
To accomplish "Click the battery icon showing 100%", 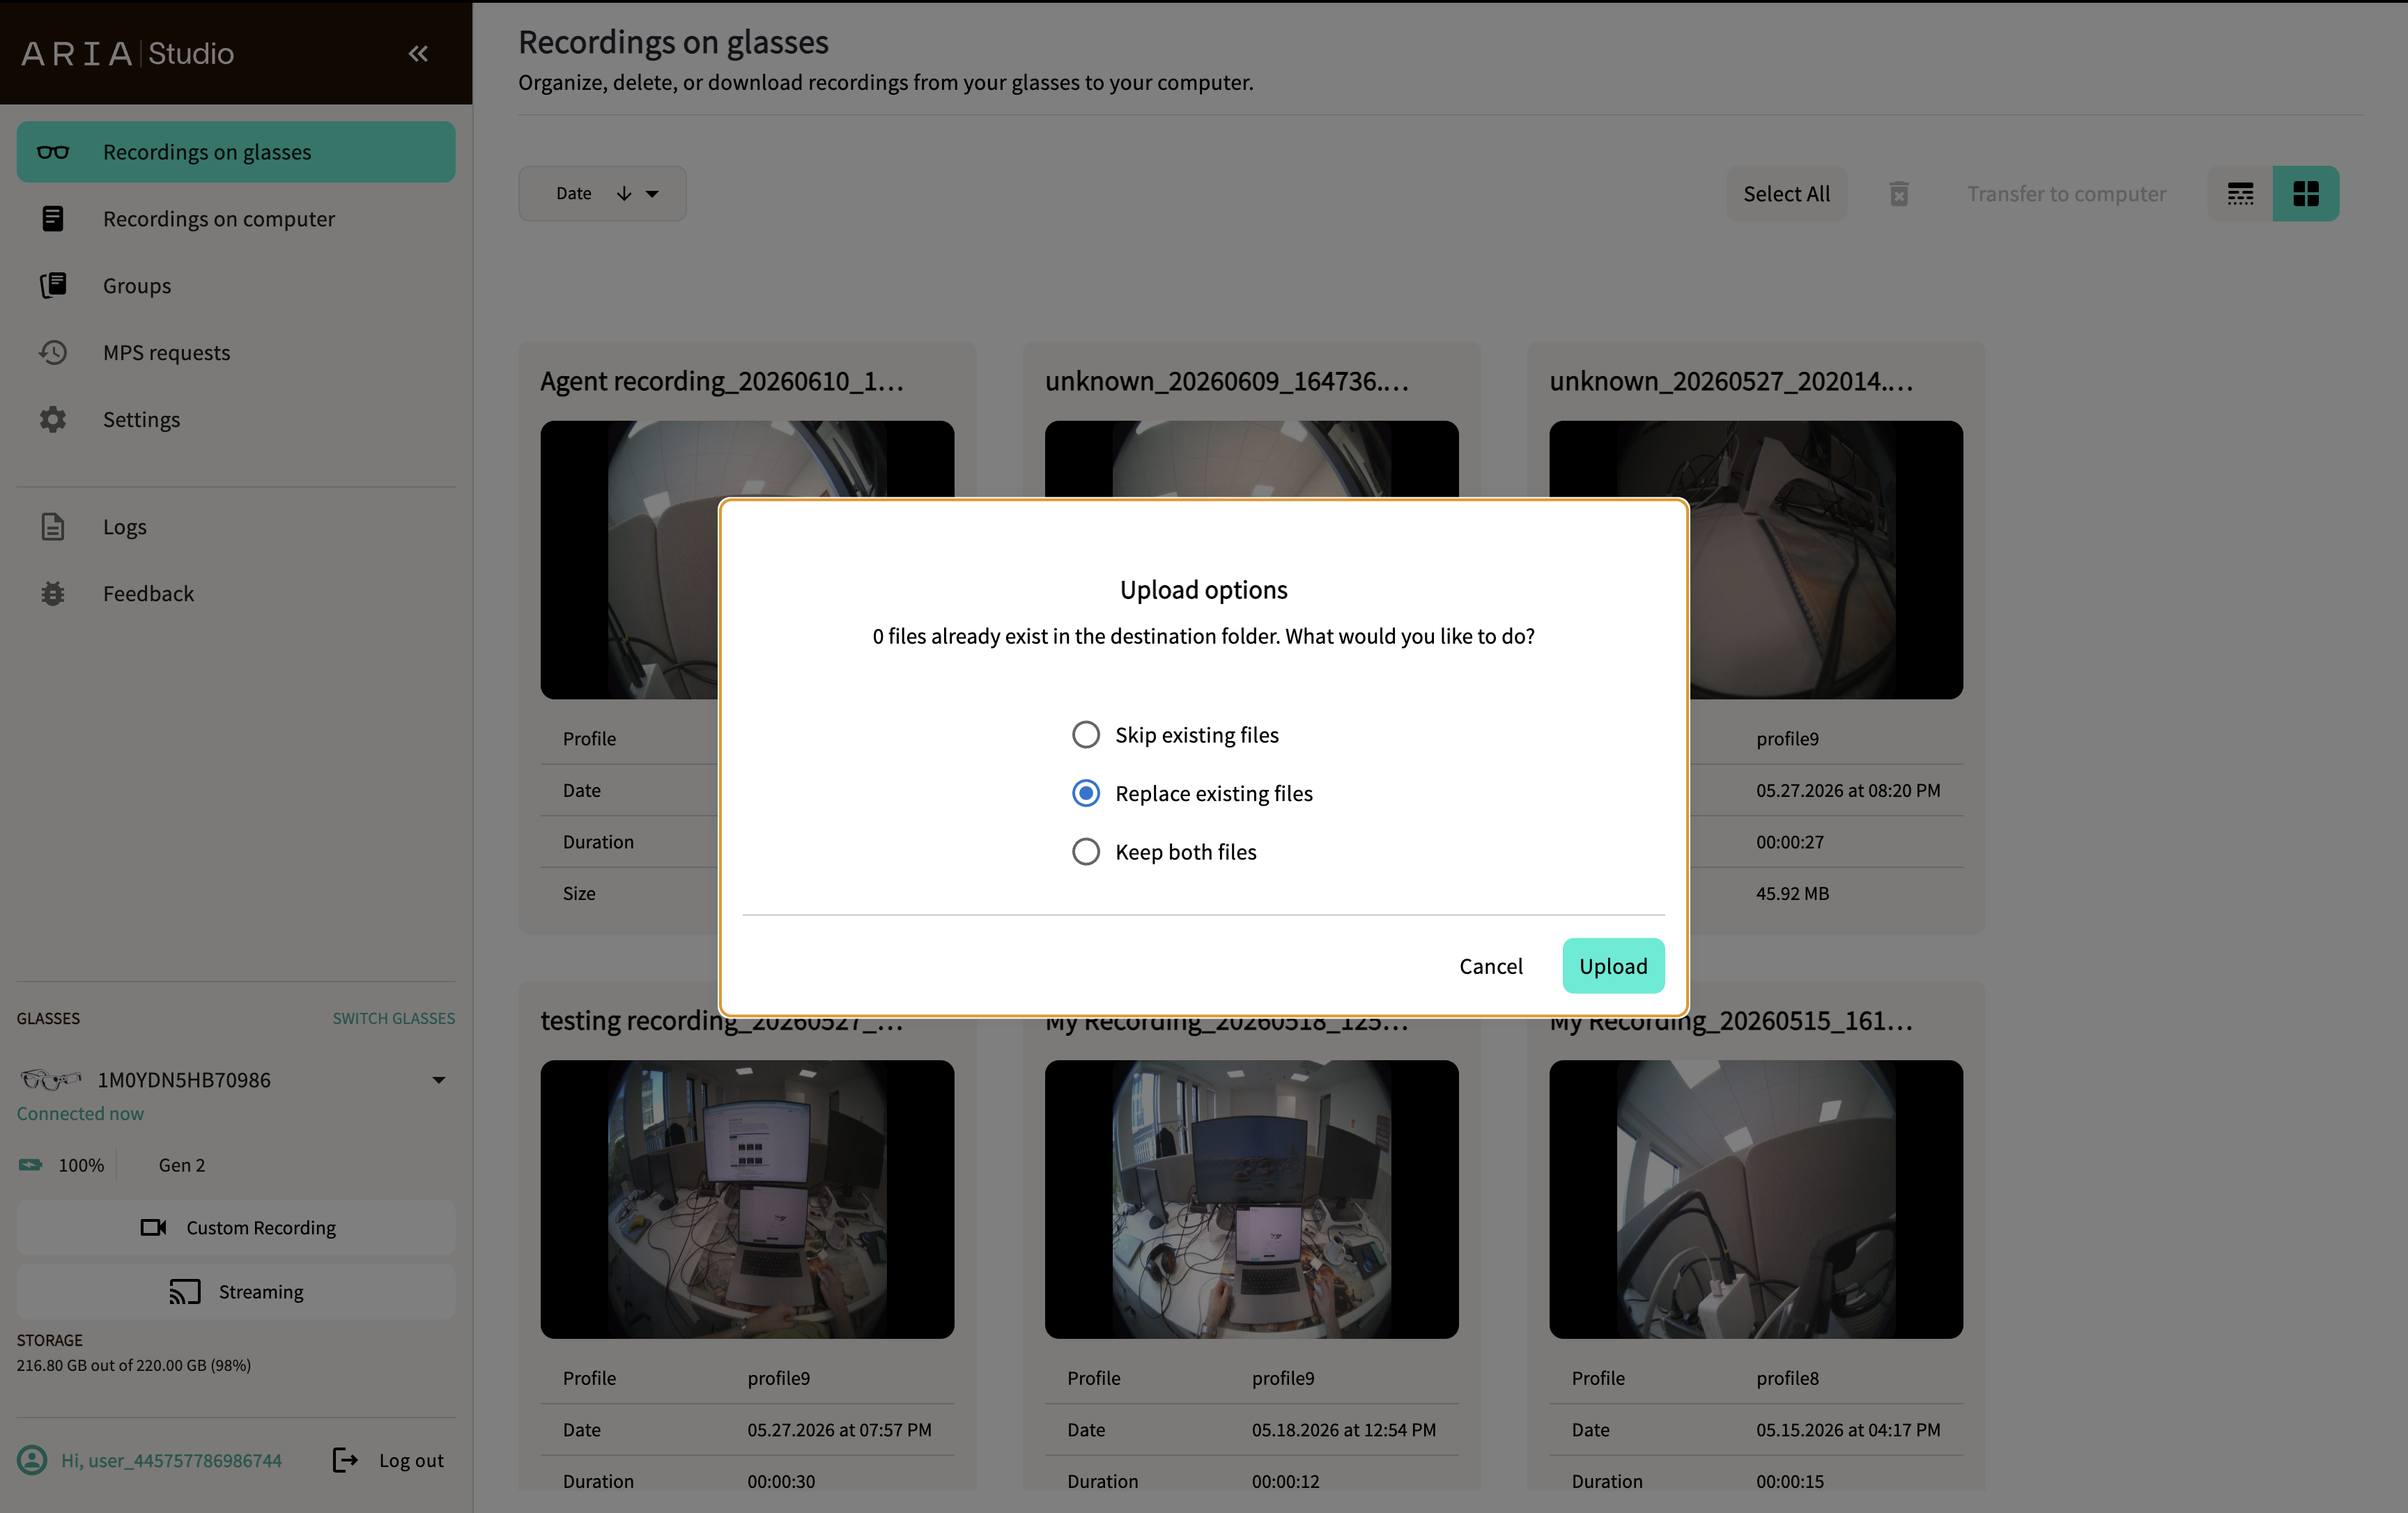I will [x=31, y=1165].
